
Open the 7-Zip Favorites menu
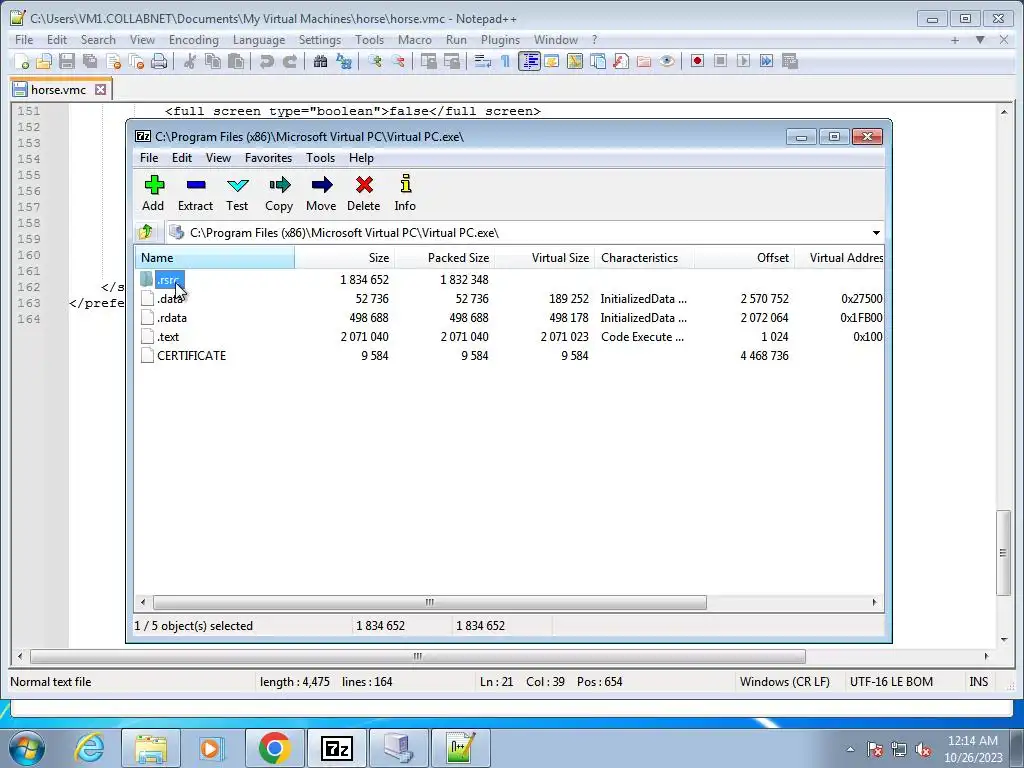(x=268, y=157)
